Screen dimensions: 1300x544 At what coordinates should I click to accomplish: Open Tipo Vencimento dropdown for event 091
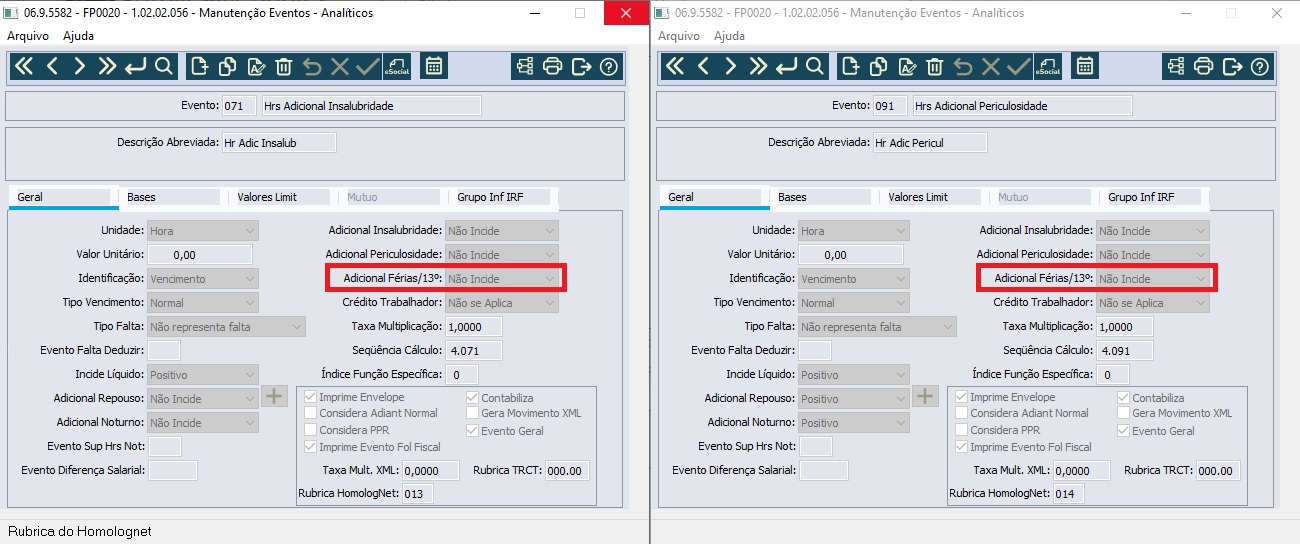click(853, 302)
